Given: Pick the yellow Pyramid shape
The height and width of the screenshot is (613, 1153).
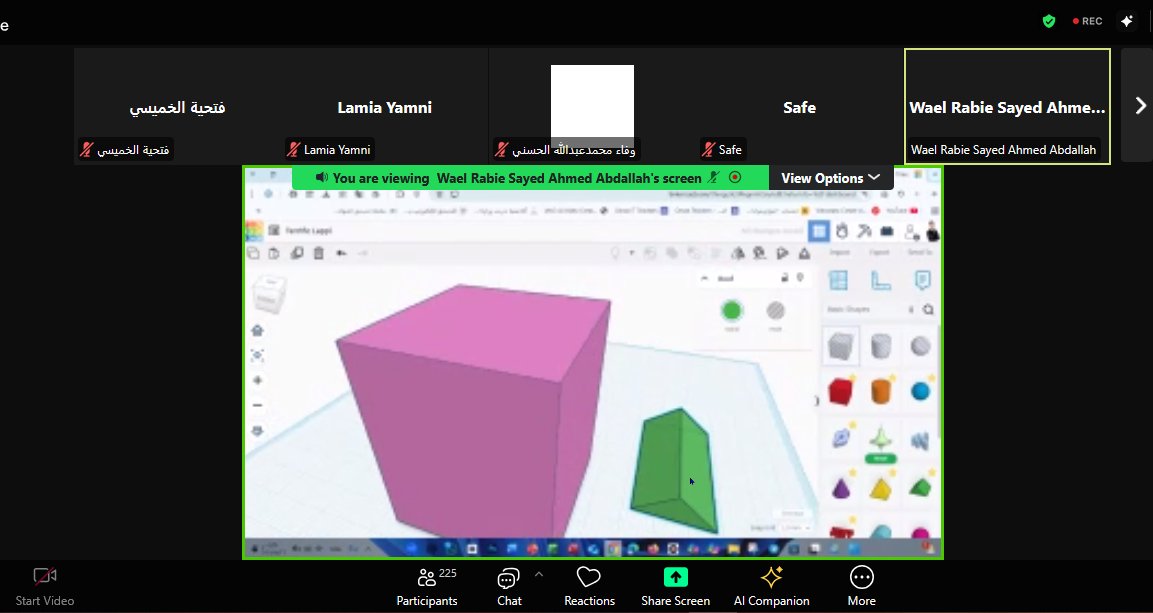Looking at the screenshot, I should (880, 487).
